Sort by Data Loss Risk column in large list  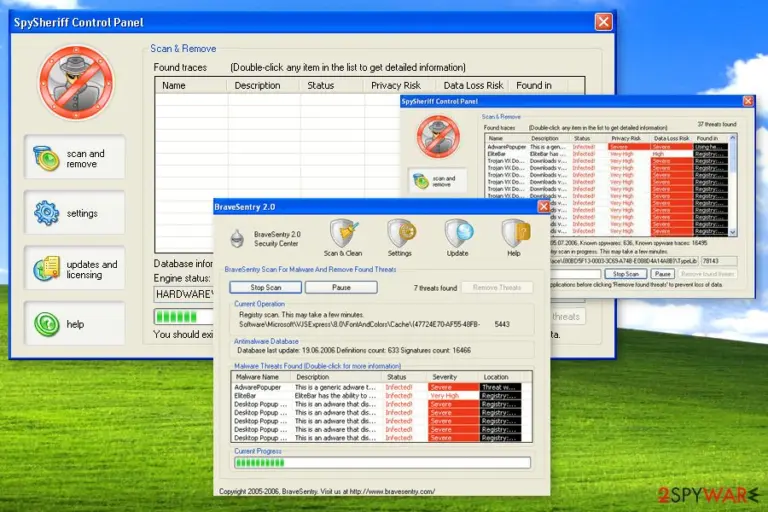[x=472, y=85]
